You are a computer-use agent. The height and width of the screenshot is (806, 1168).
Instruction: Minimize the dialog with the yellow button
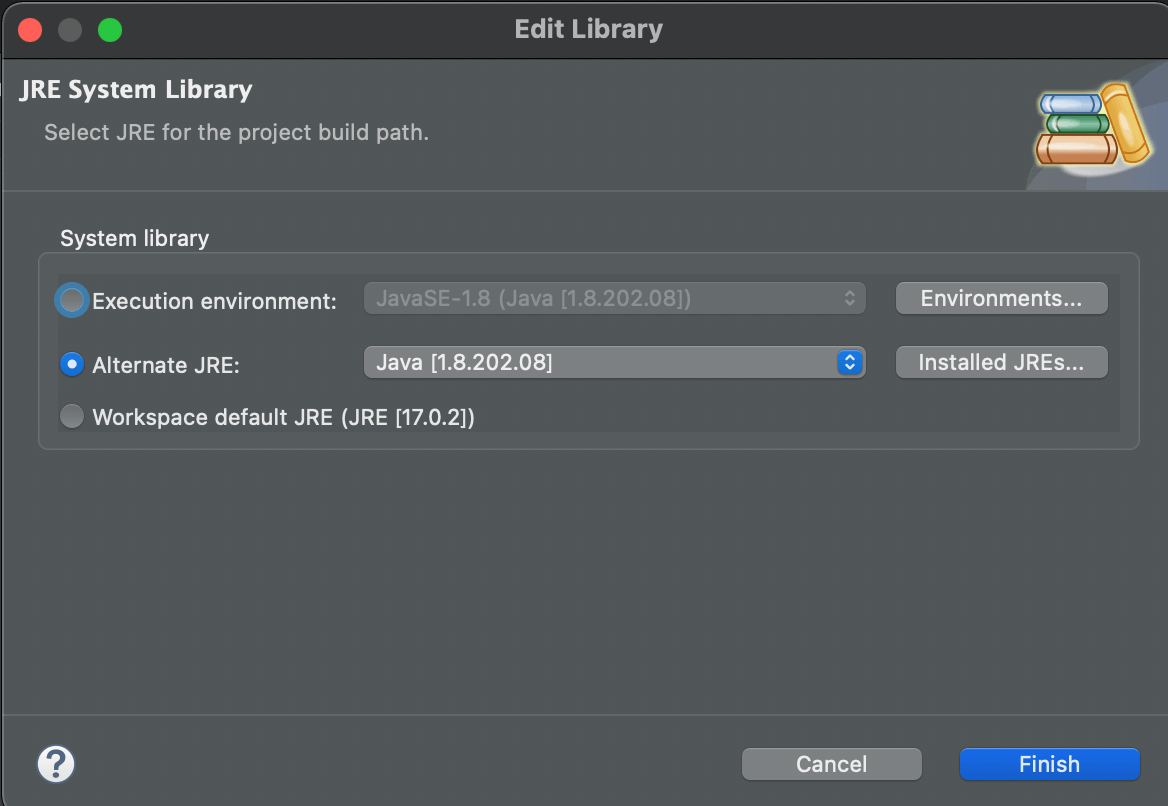click(70, 30)
